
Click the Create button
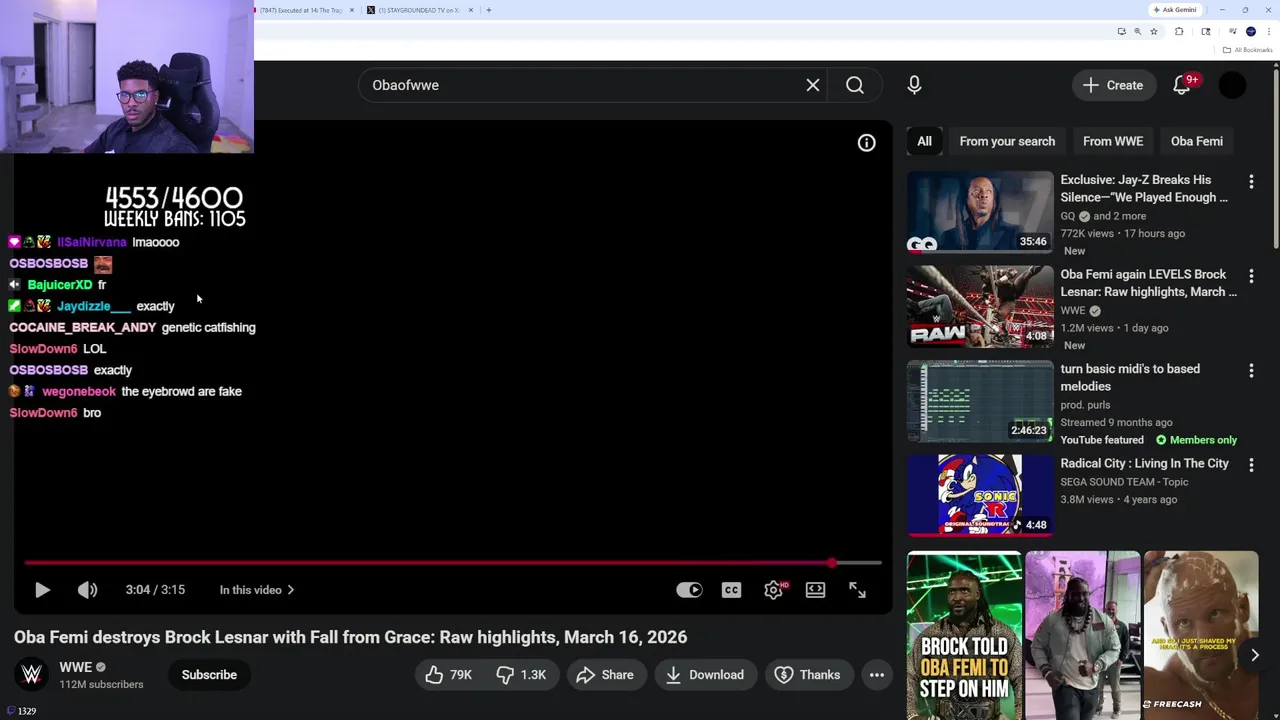tap(1113, 85)
